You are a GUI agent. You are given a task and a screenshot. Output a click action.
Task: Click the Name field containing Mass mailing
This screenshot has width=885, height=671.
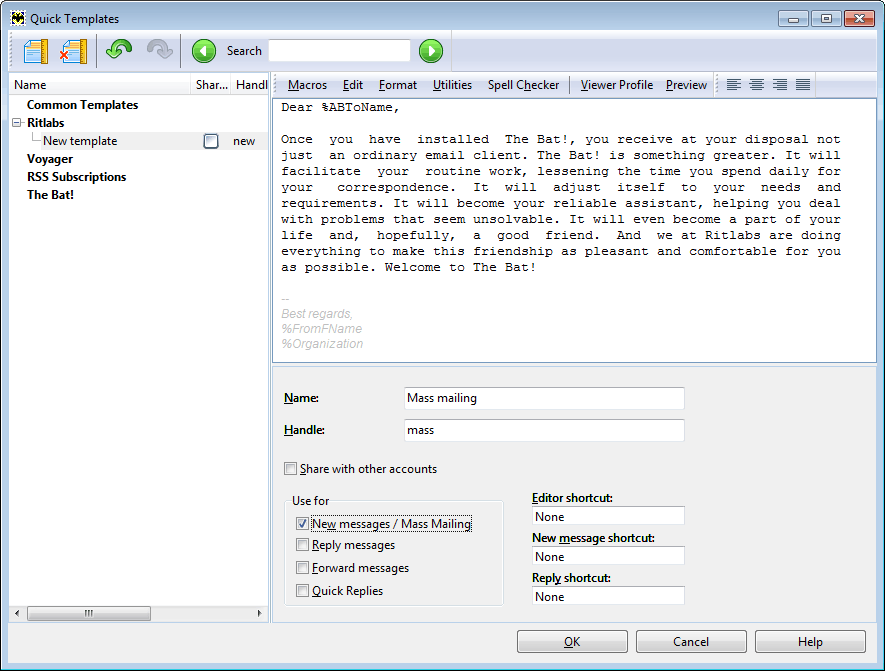[x=544, y=398]
